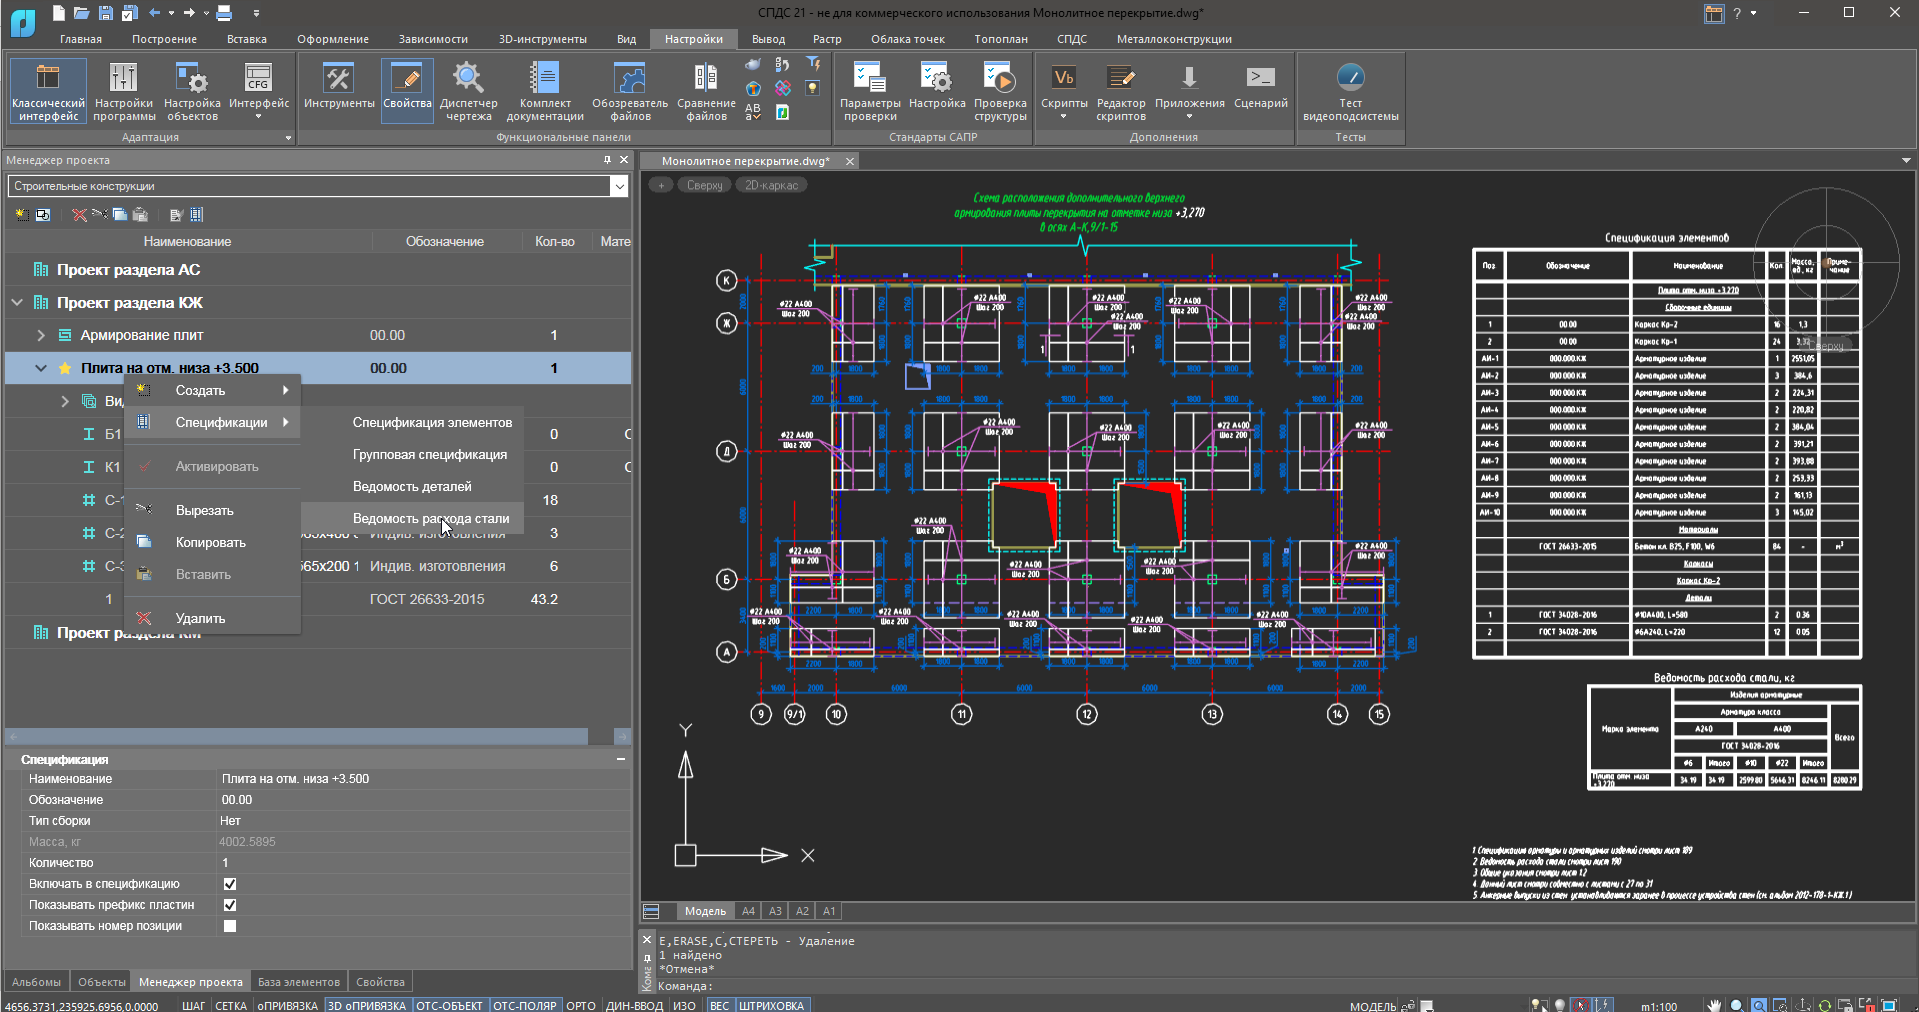Click the pan hand icon in status bar

tap(1714, 1005)
